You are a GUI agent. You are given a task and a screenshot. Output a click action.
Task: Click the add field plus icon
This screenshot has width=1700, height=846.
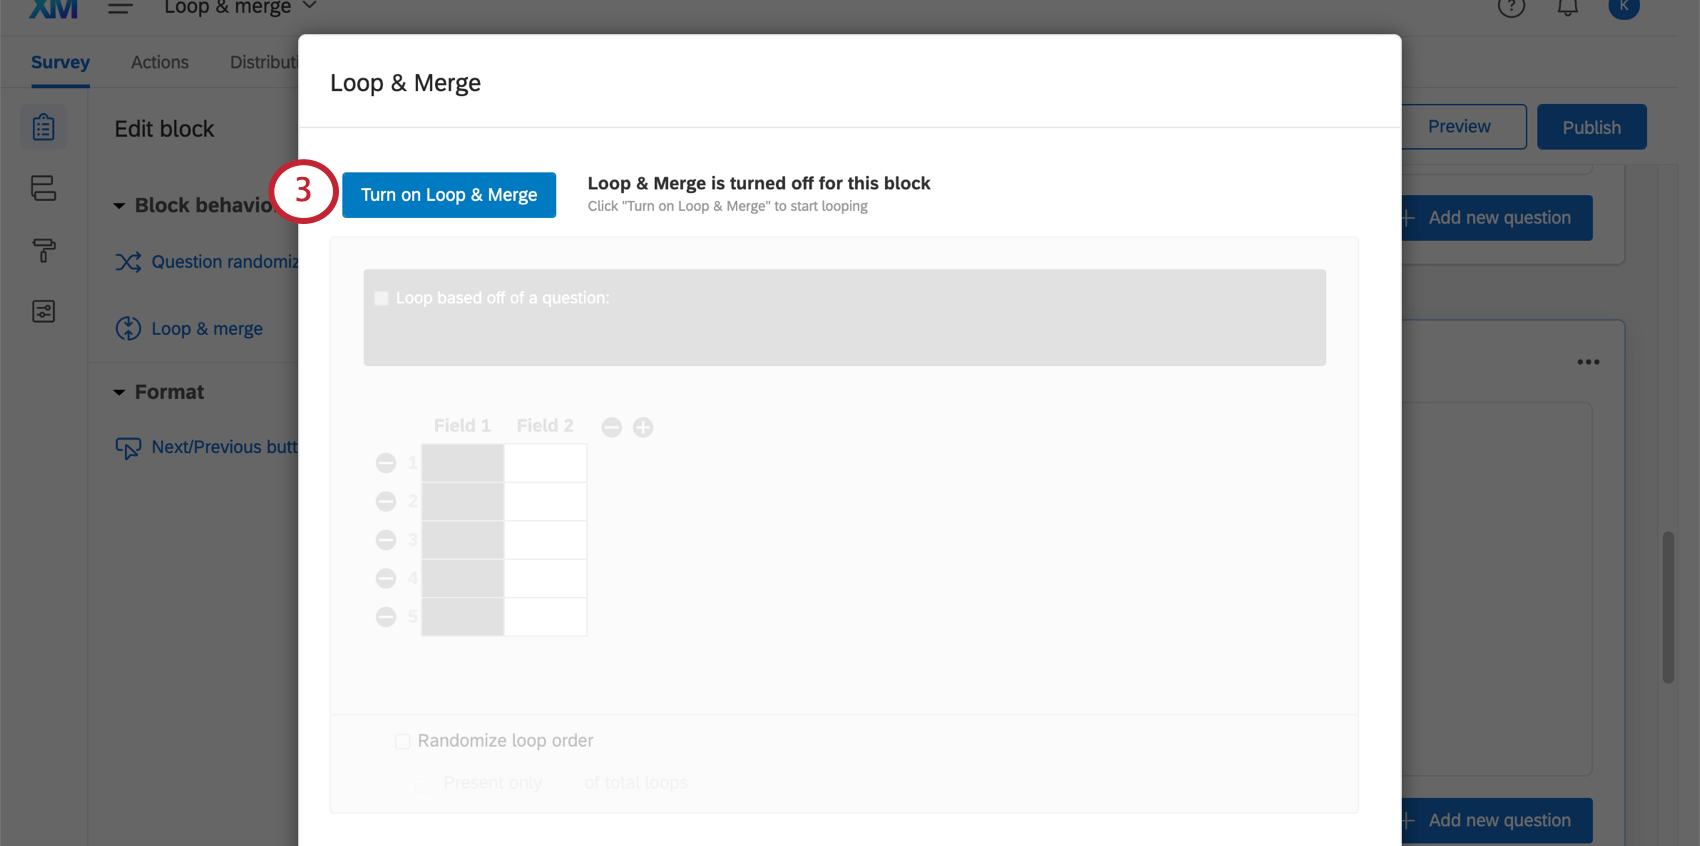(x=643, y=428)
